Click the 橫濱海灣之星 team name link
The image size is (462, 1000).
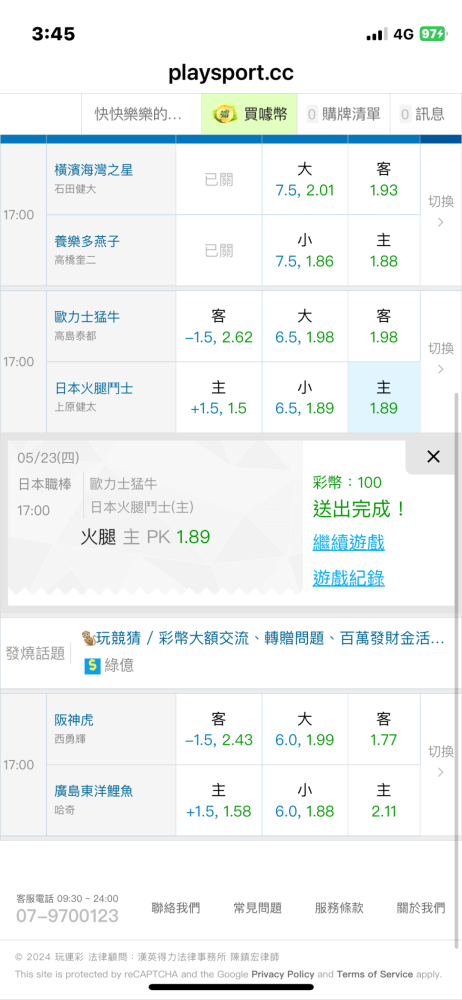click(94, 170)
